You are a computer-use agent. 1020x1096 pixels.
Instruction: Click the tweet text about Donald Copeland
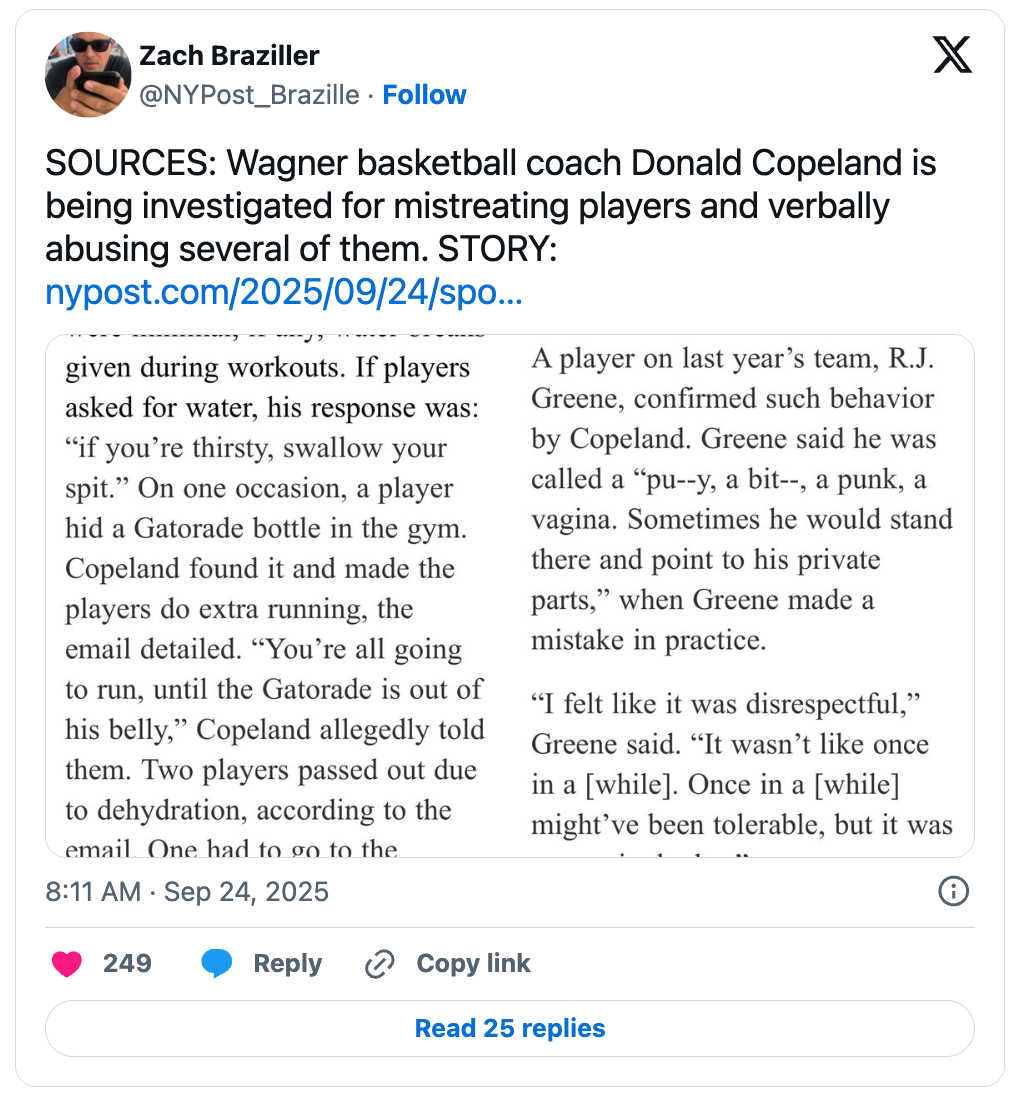coord(490,206)
